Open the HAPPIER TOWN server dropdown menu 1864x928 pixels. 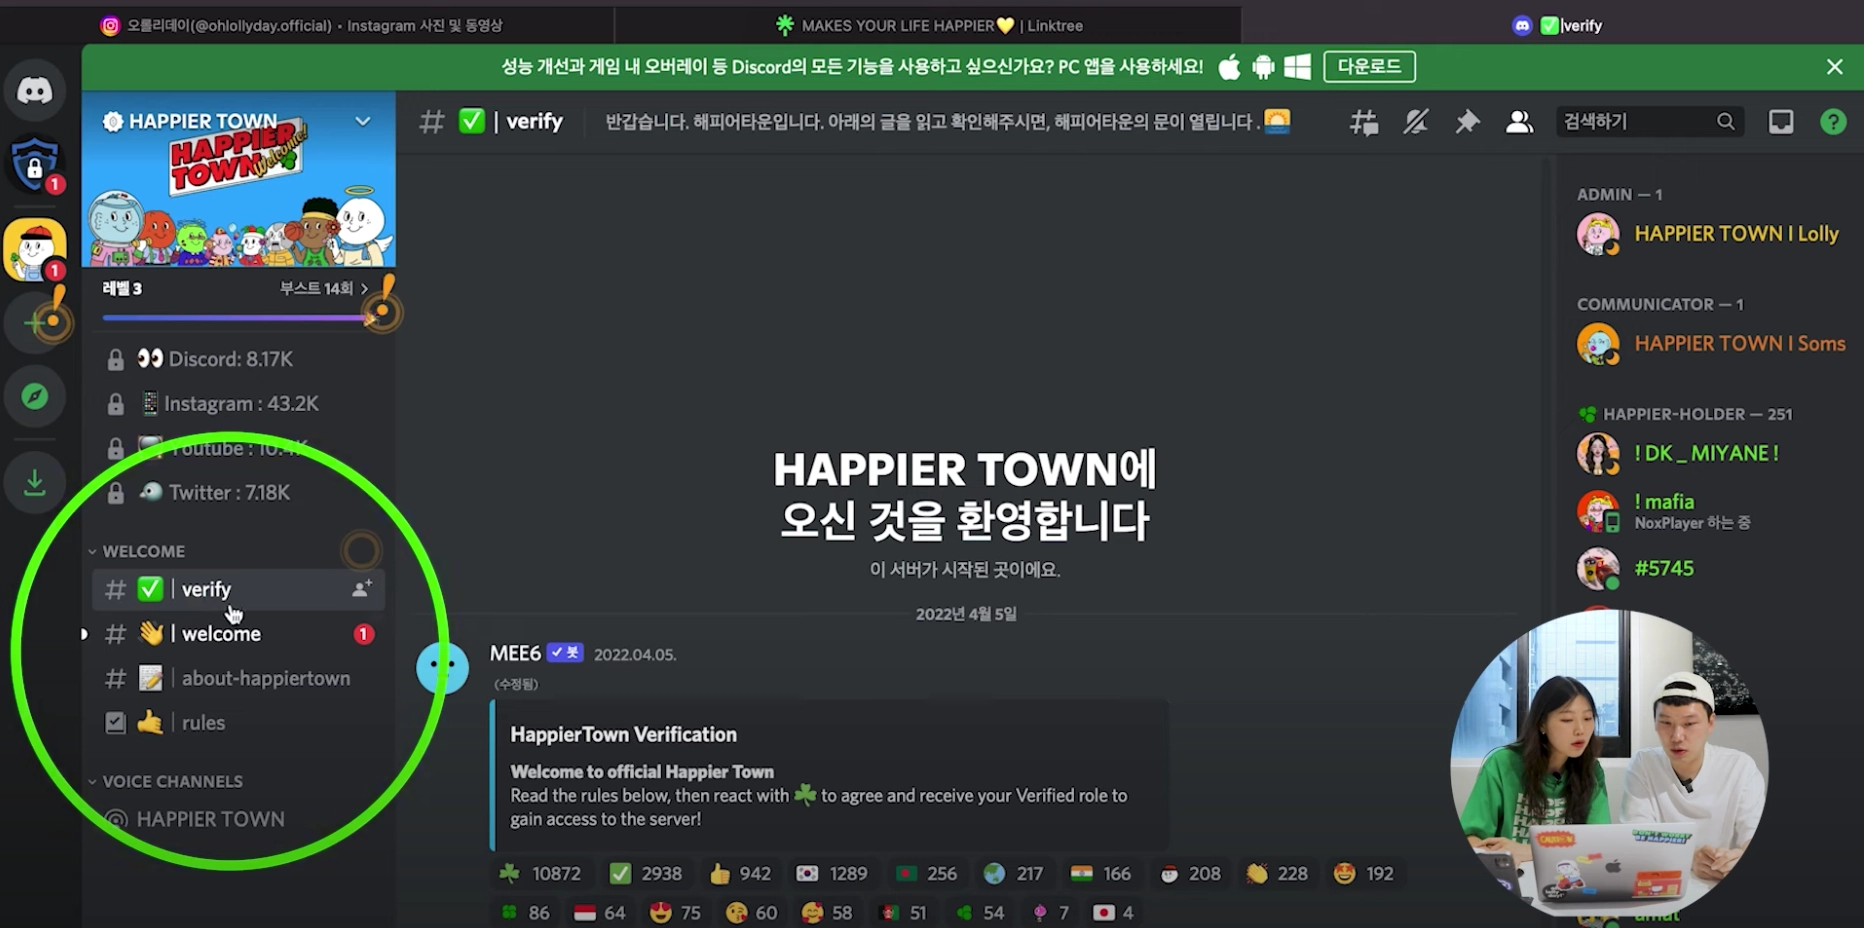pyautogui.click(x=362, y=122)
